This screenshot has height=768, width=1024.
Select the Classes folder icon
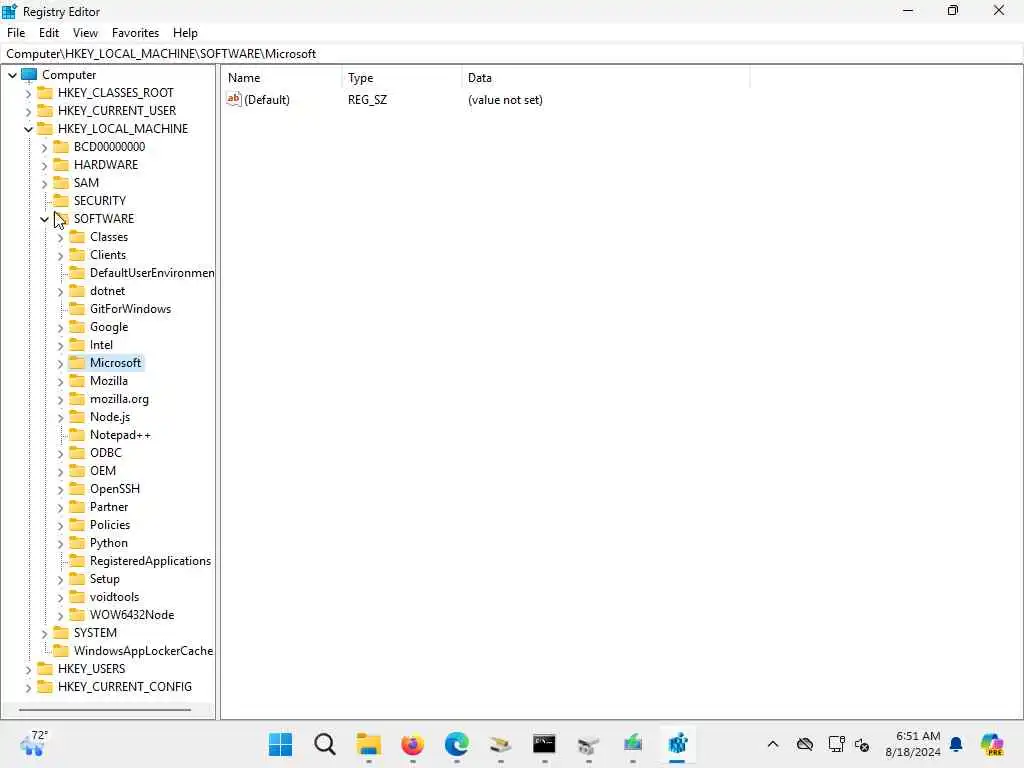pos(77,236)
